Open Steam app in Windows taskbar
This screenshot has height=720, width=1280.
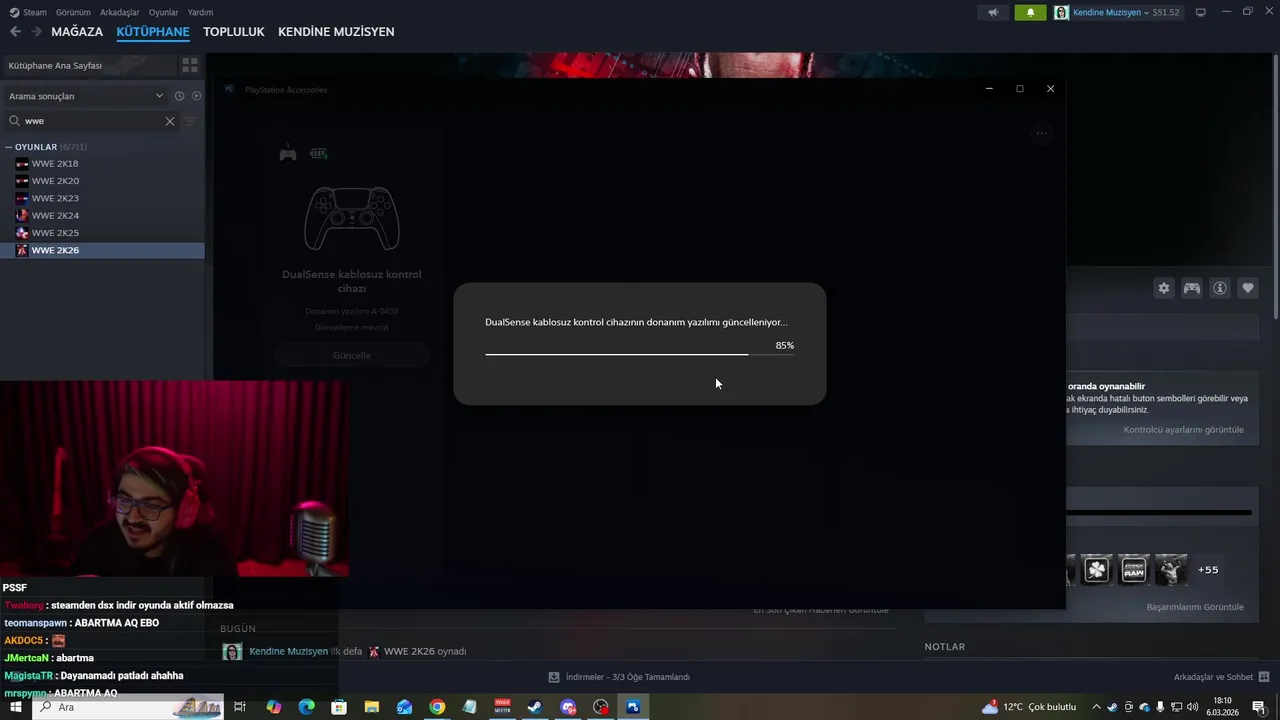coord(535,707)
